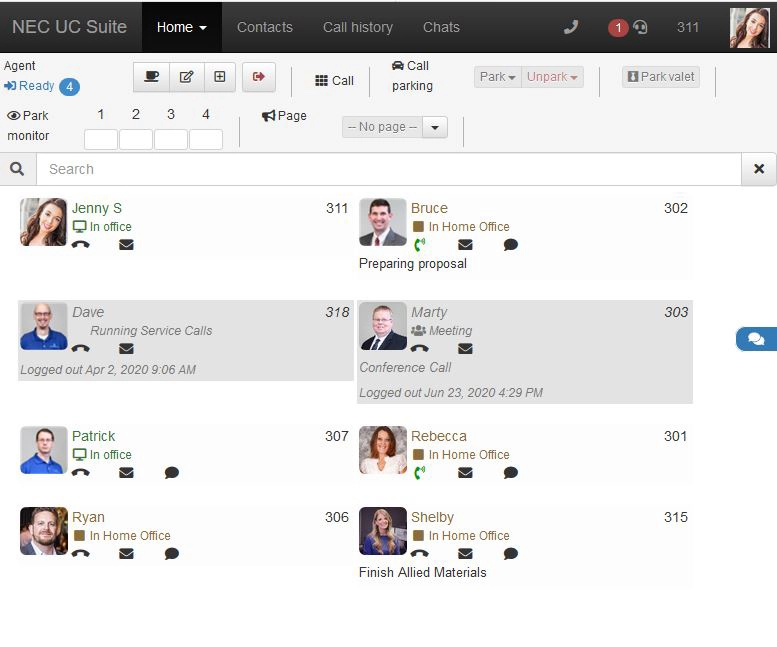Click Rebecca's green active call icon
Screen dimensions: 777x647
(419, 472)
